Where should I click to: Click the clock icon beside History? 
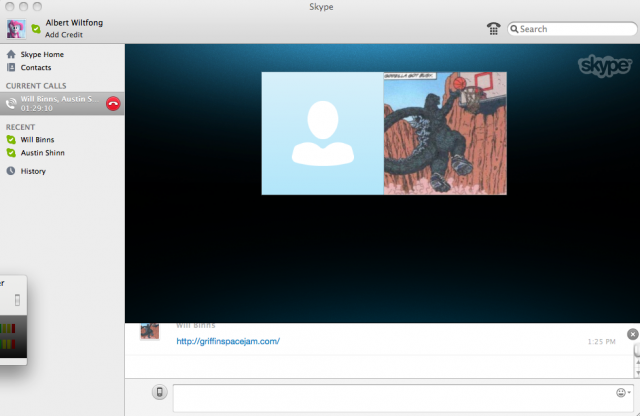[x=11, y=171]
